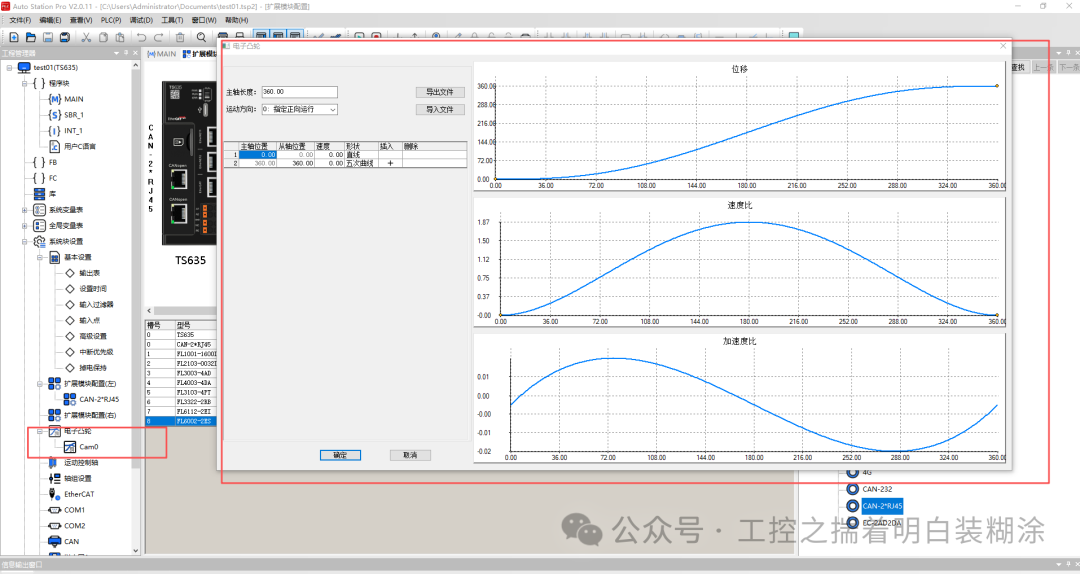Click the Open folder toolbar icon

pyautogui.click(x=30, y=37)
